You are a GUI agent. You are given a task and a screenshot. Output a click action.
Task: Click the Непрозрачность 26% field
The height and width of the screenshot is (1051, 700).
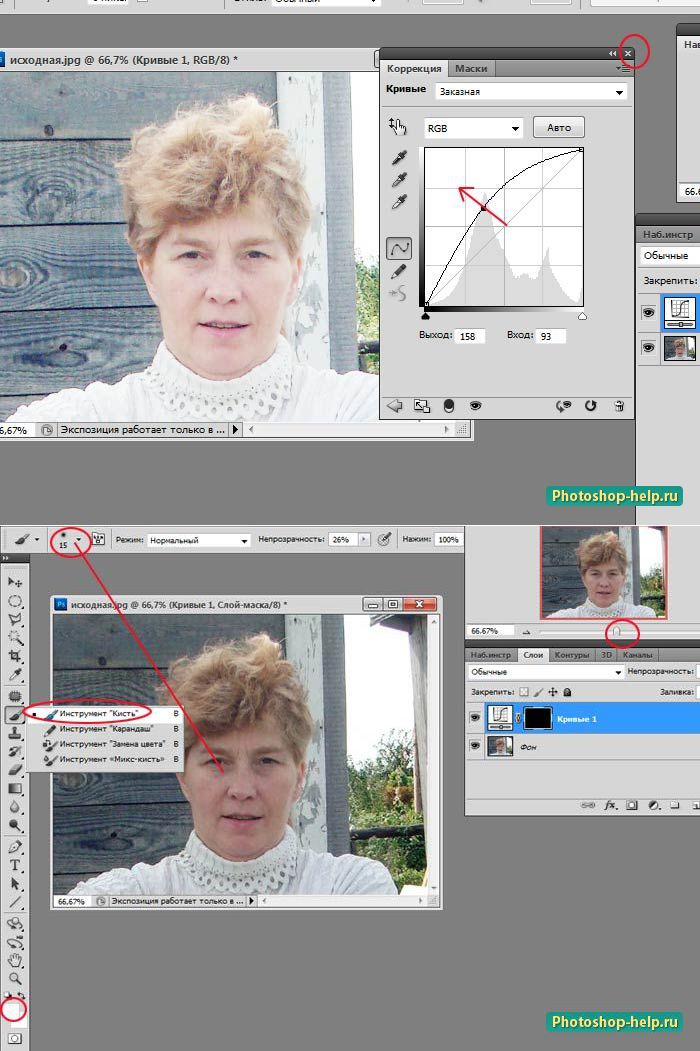click(x=343, y=539)
